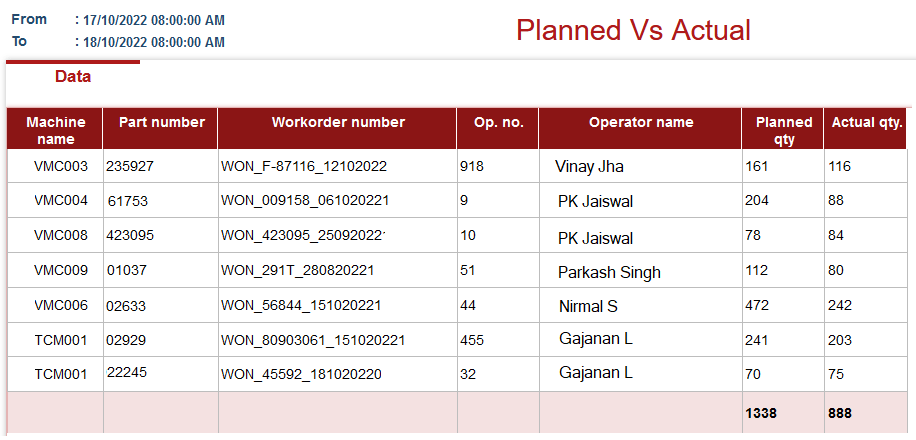Select the planned total 1338 cell
Screen dimensions: 916x440
(783, 413)
